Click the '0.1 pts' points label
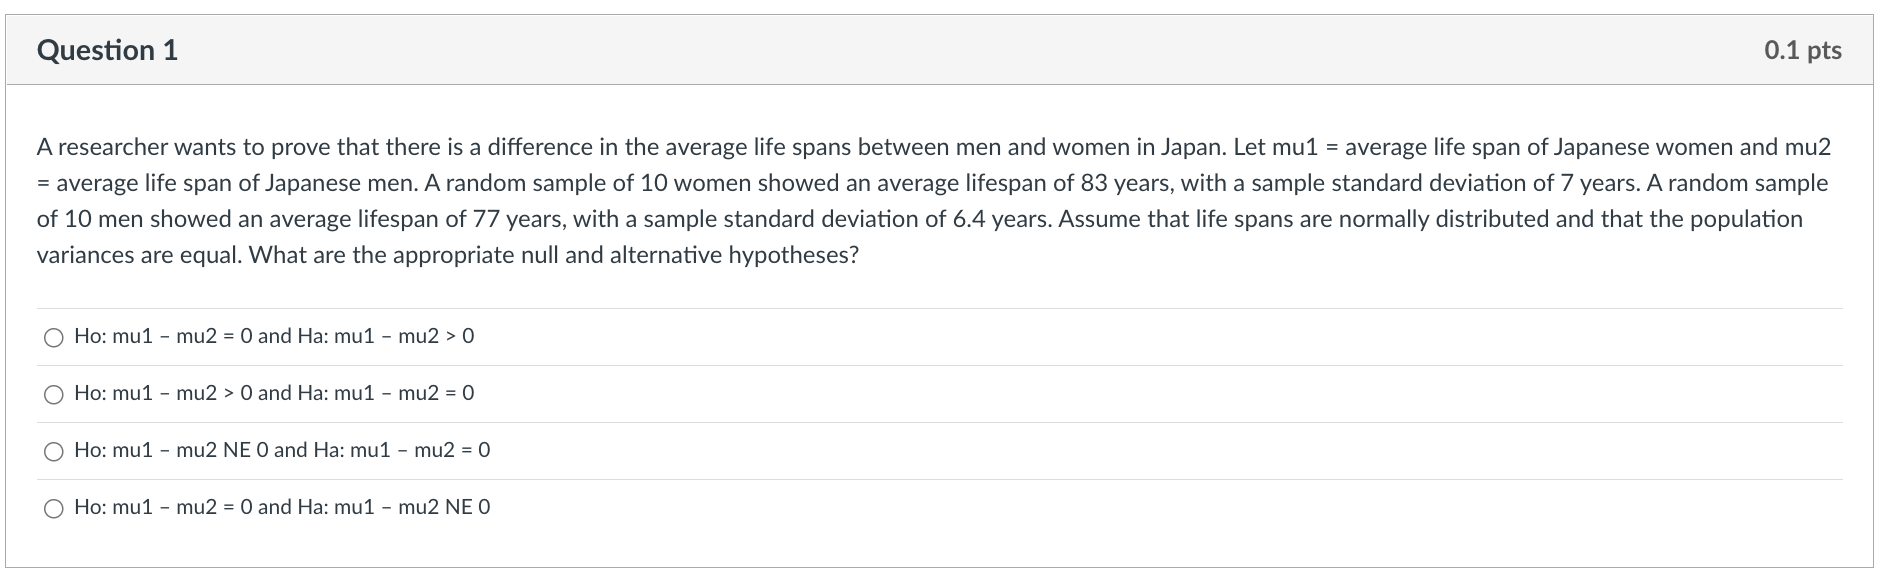Image resolution: width=1888 pixels, height=579 pixels. pyautogui.click(x=1803, y=50)
